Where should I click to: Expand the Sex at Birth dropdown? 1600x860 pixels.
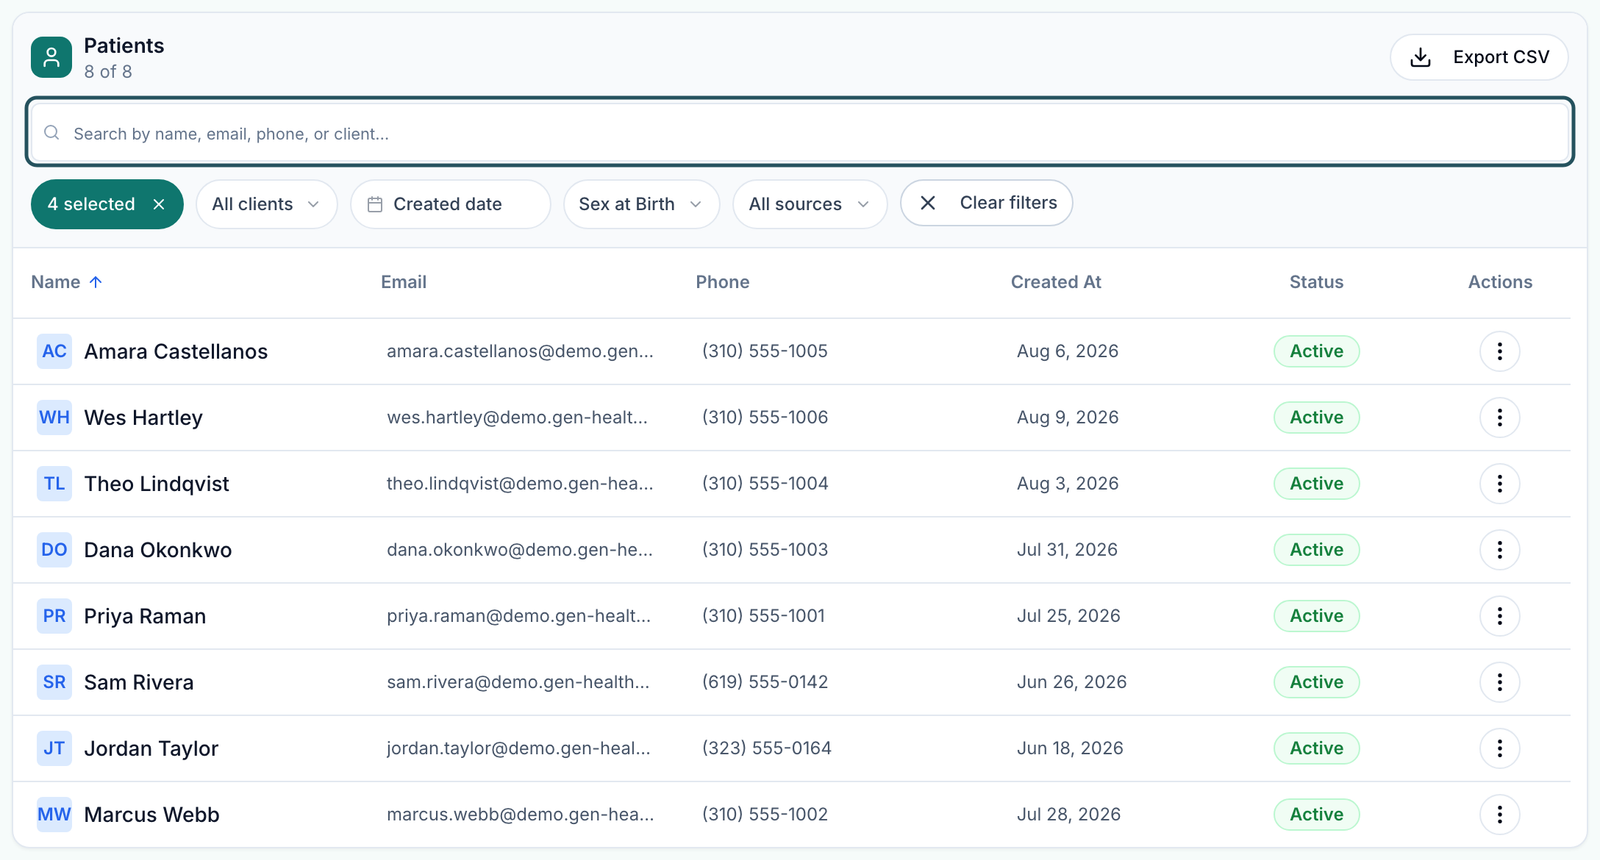click(641, 204)
